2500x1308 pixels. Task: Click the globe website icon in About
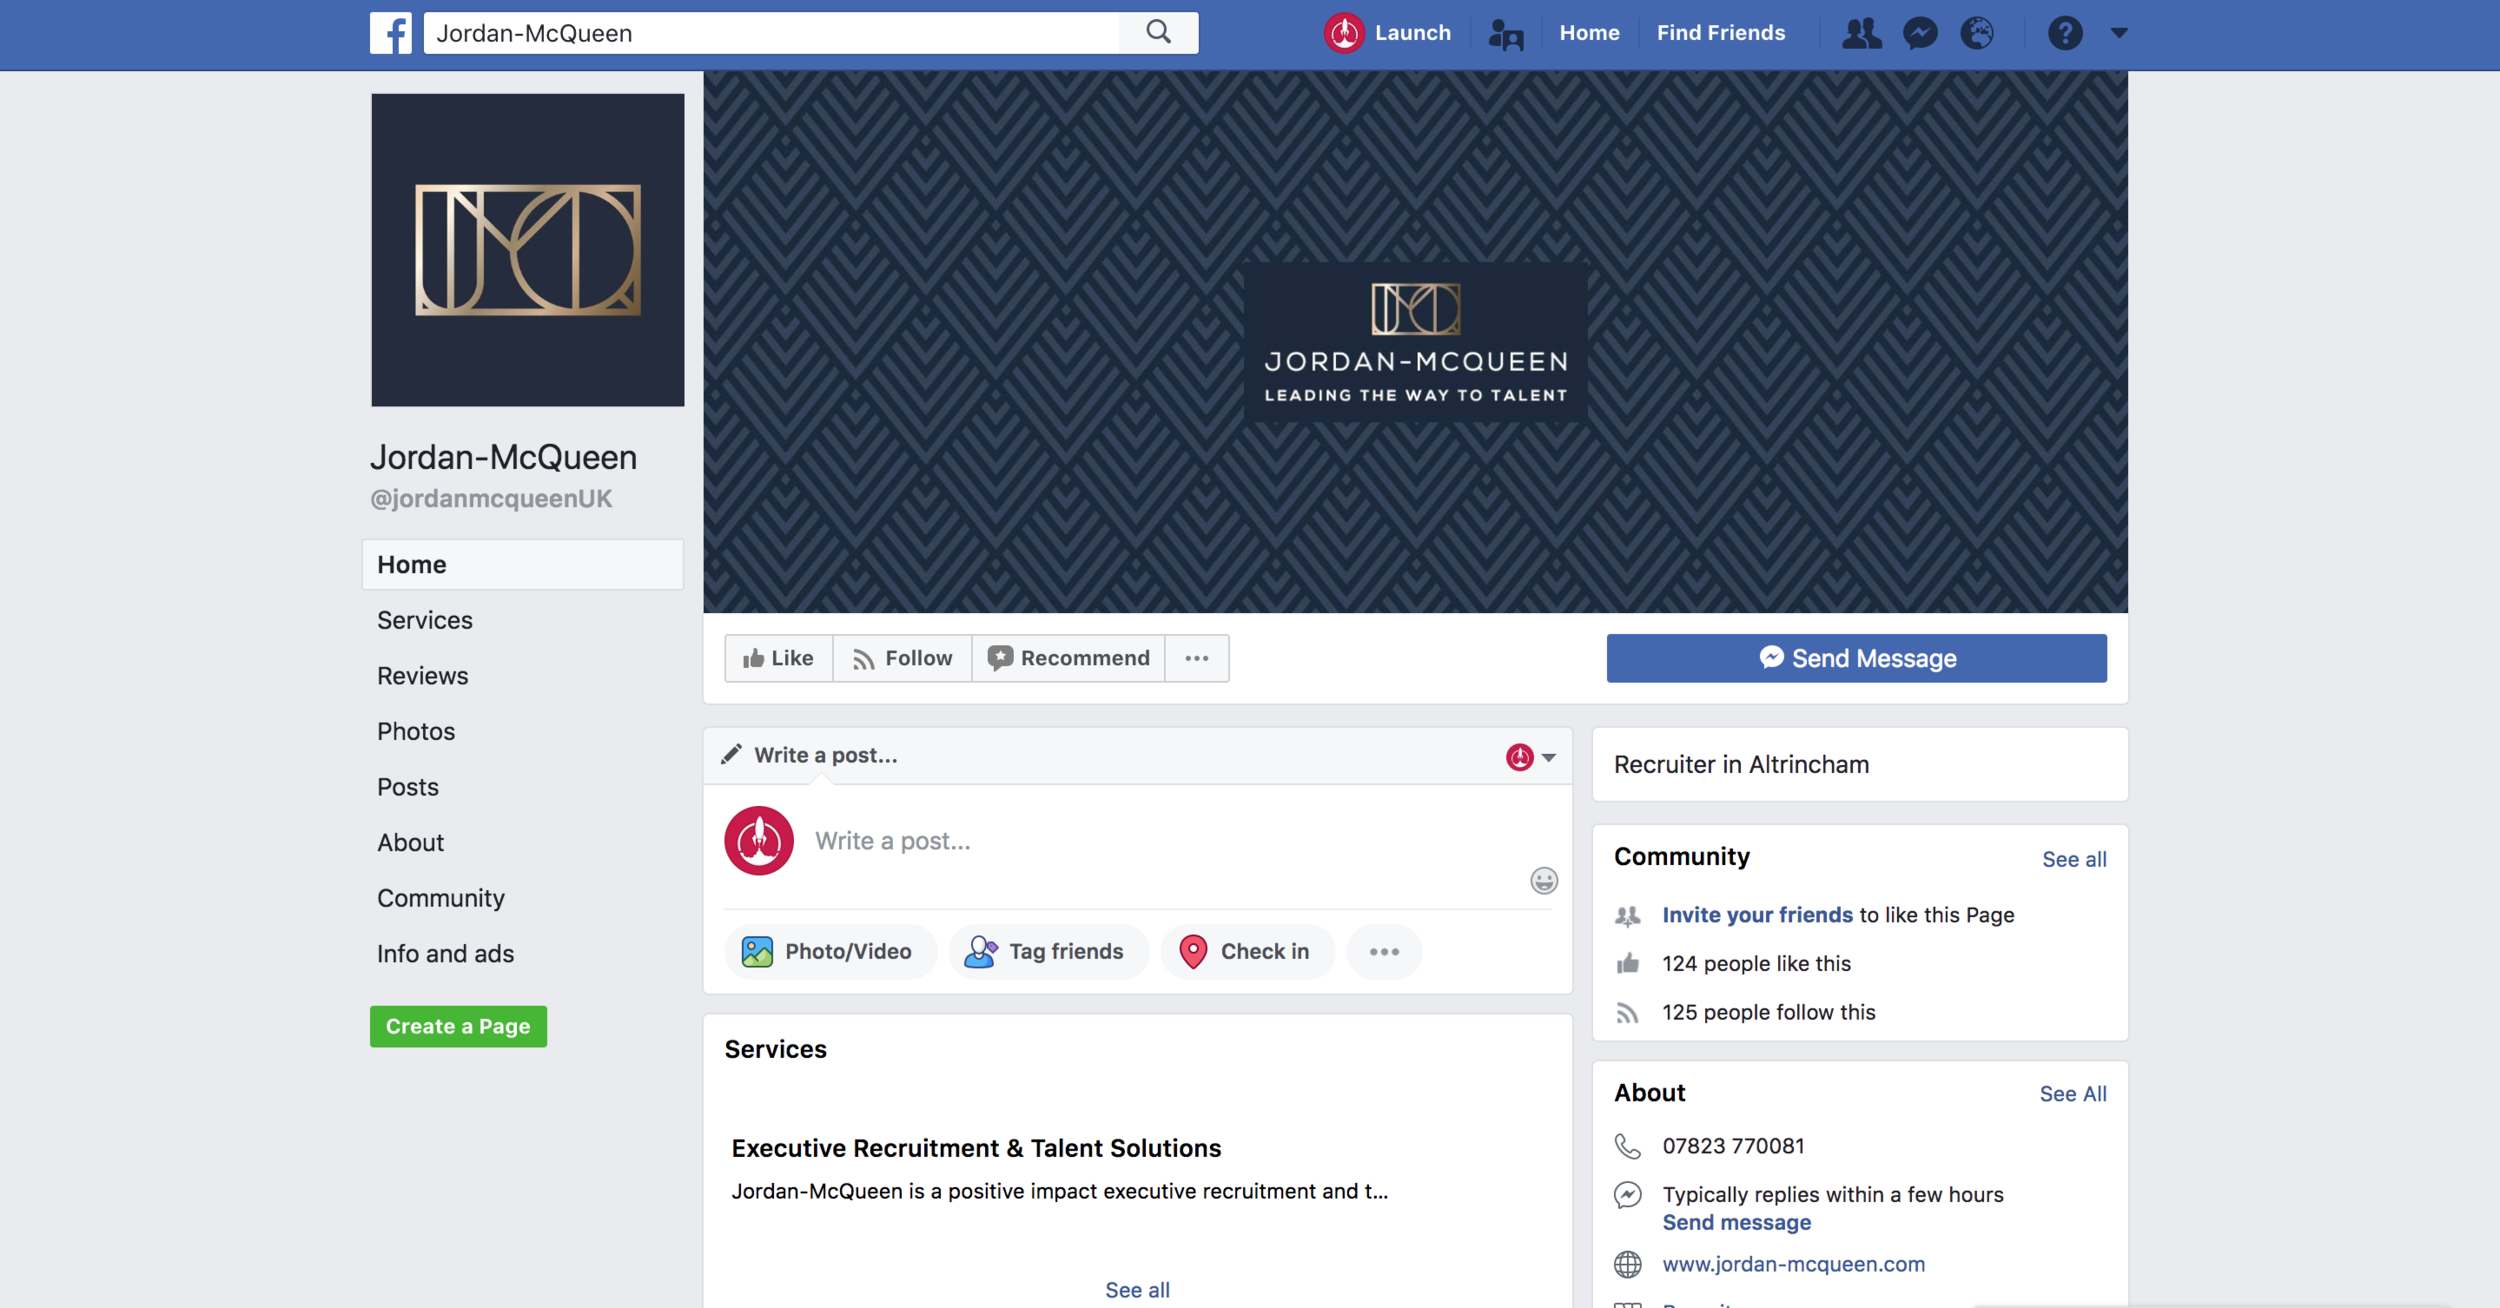[1628, 1264]
